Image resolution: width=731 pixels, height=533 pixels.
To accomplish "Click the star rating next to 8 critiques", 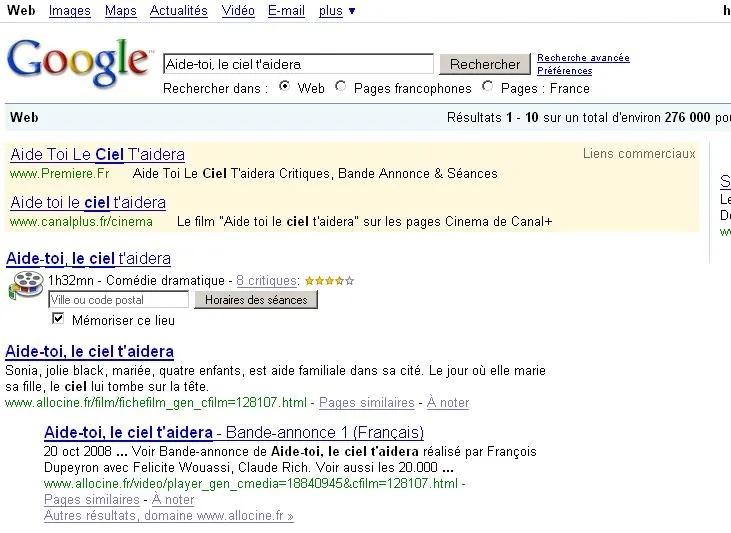I will pos(330,281).
